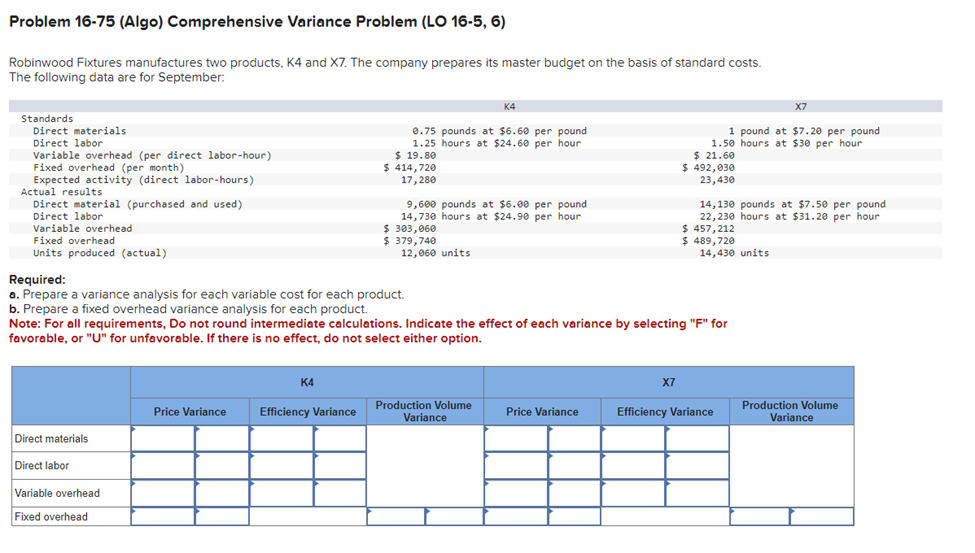Open K4 direct labor price variance F/U selector
This screenshot has height=553, width=975.
(x=222, y=465)
